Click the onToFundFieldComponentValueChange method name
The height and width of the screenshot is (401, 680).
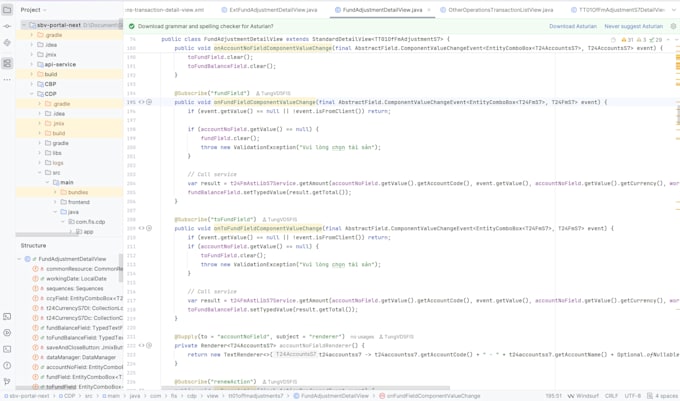268,228
